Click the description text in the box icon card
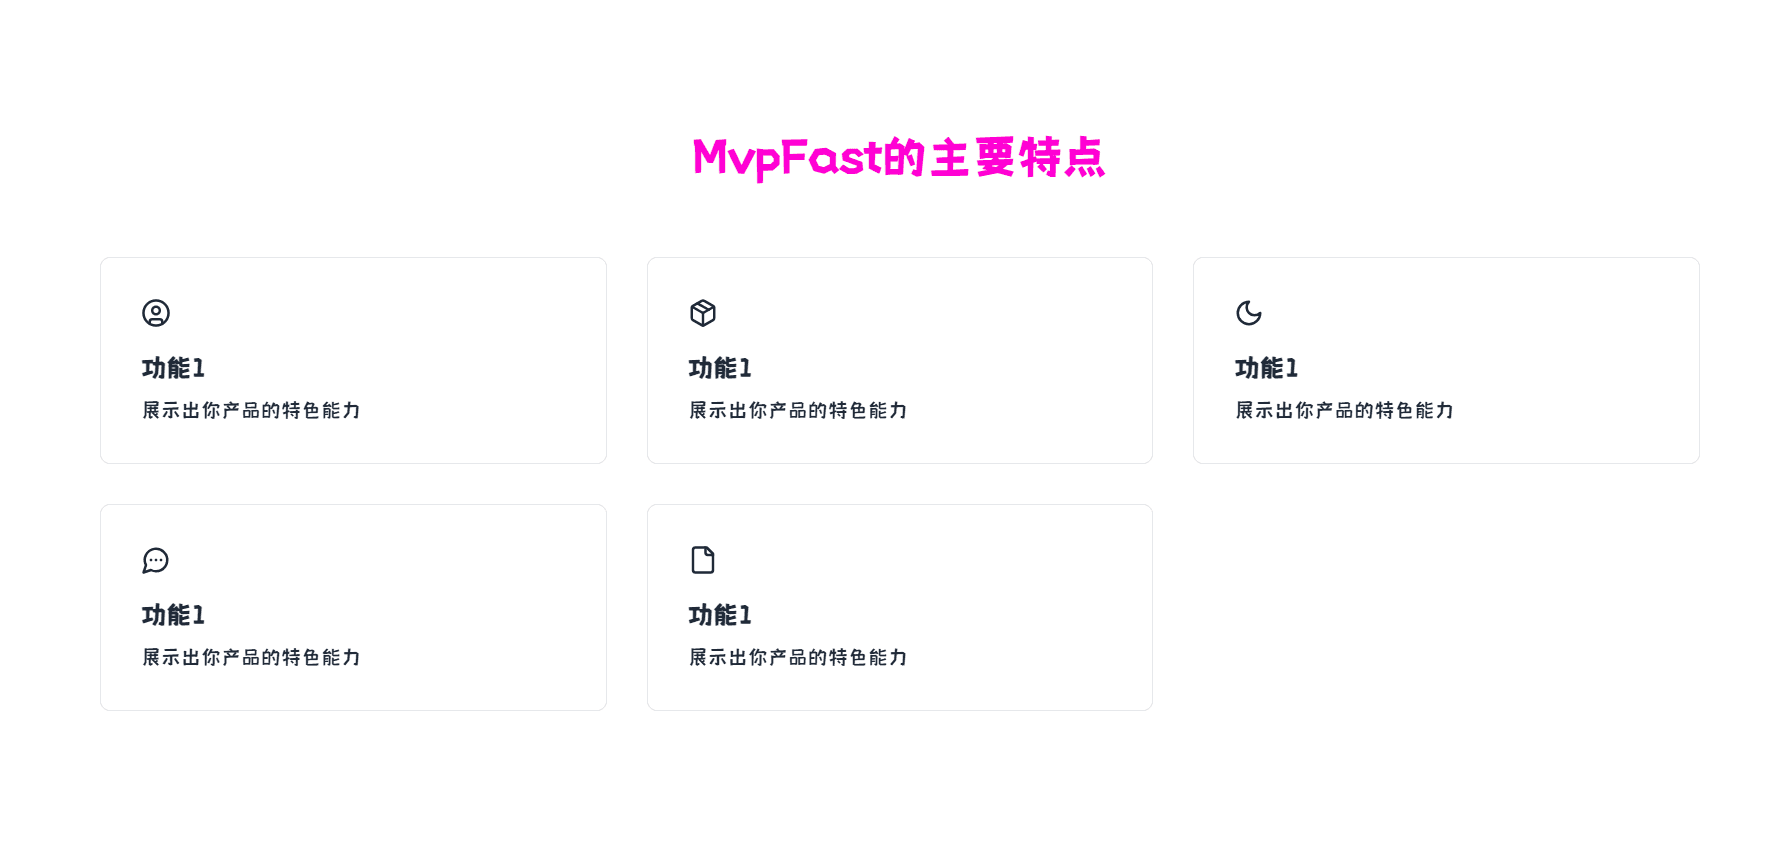This screenshot has height=843, width=1788. coord(798,410)
